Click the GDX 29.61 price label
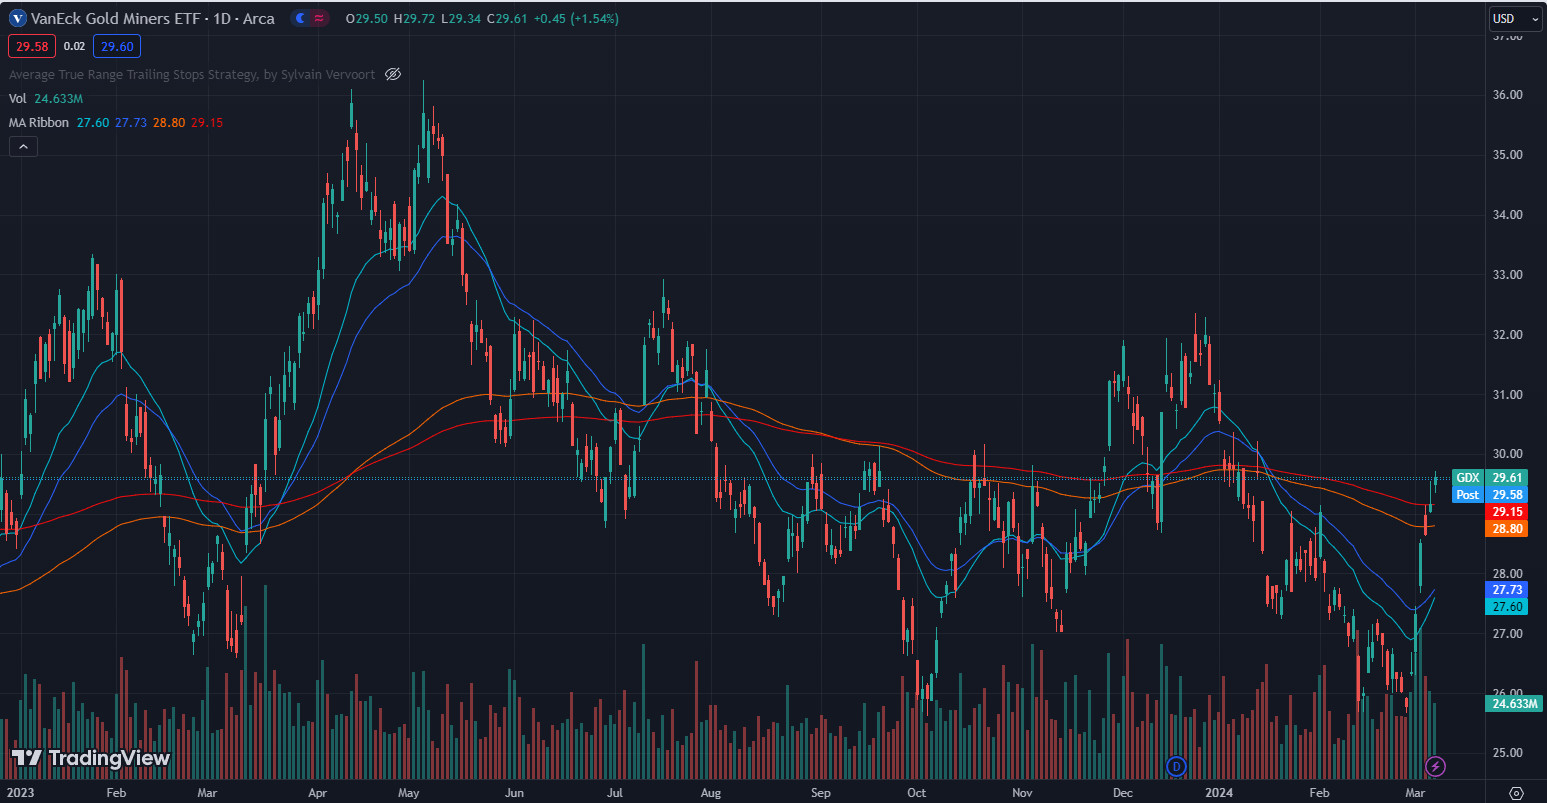Viewport: 1547px width, 803px height. 1490,478
